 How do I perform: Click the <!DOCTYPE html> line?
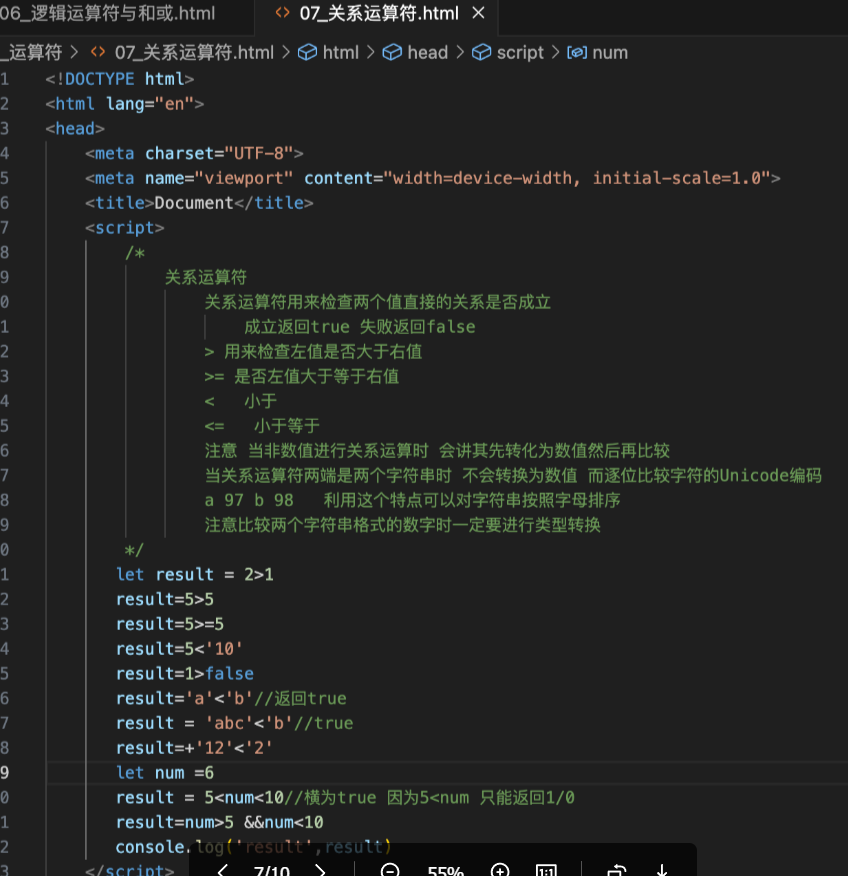point(120,79)
